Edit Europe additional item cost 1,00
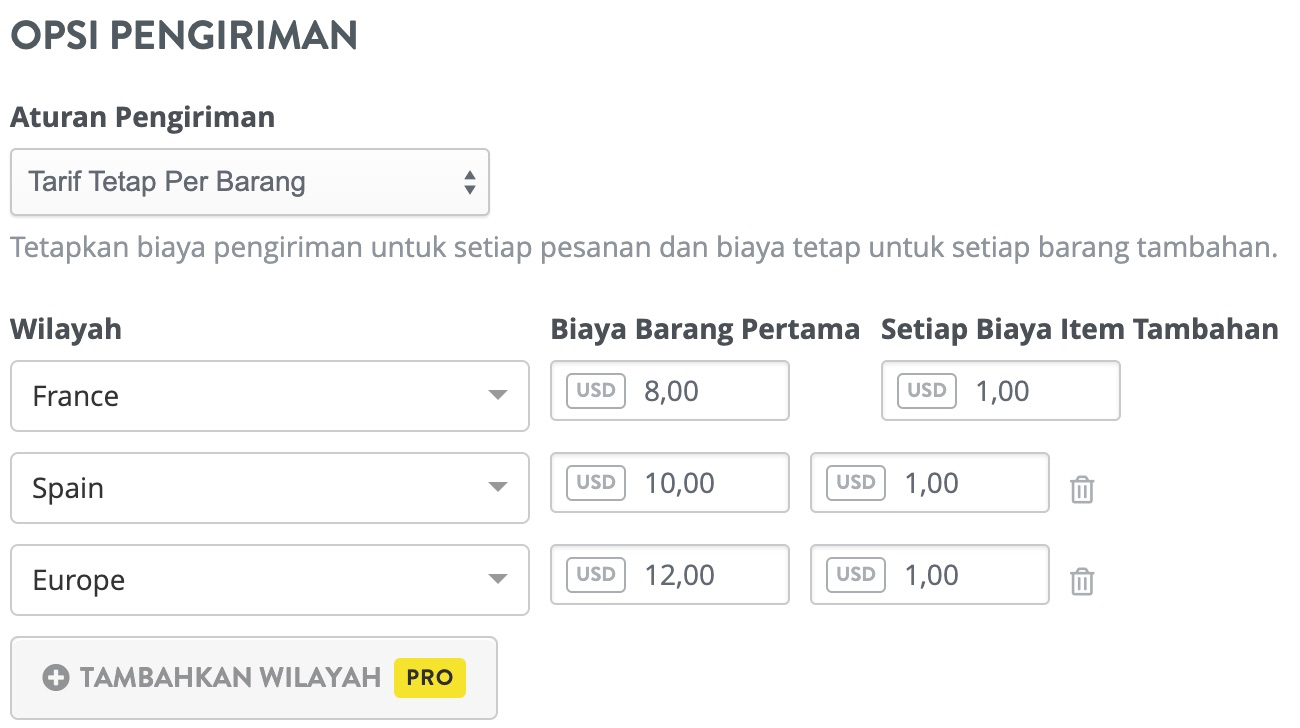 click(x=930, y=574)
